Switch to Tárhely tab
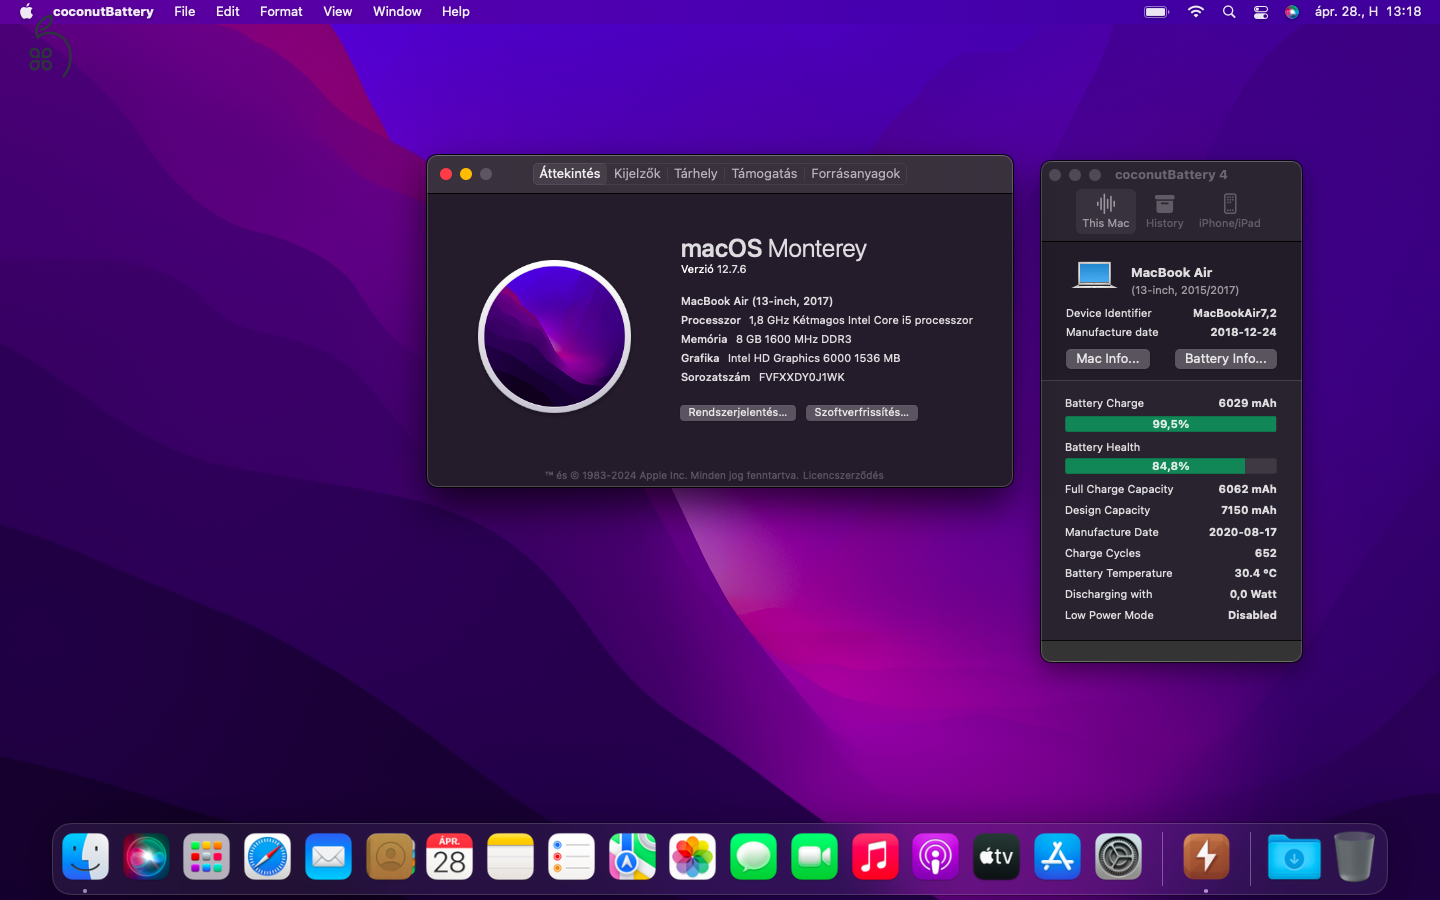Image resolution: width=1440 pixels, height=900 pixels. pos(696,174)
